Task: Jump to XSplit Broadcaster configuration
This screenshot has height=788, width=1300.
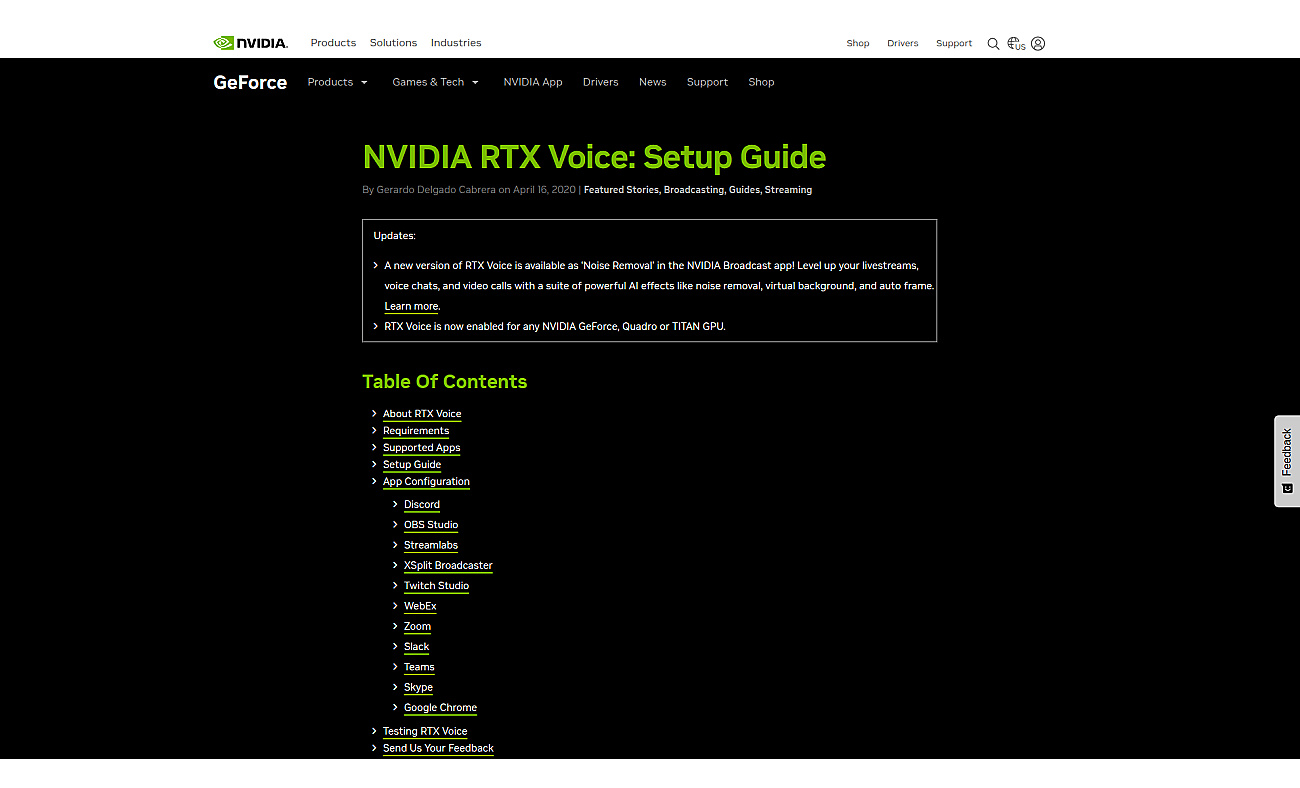Action: 448,566
